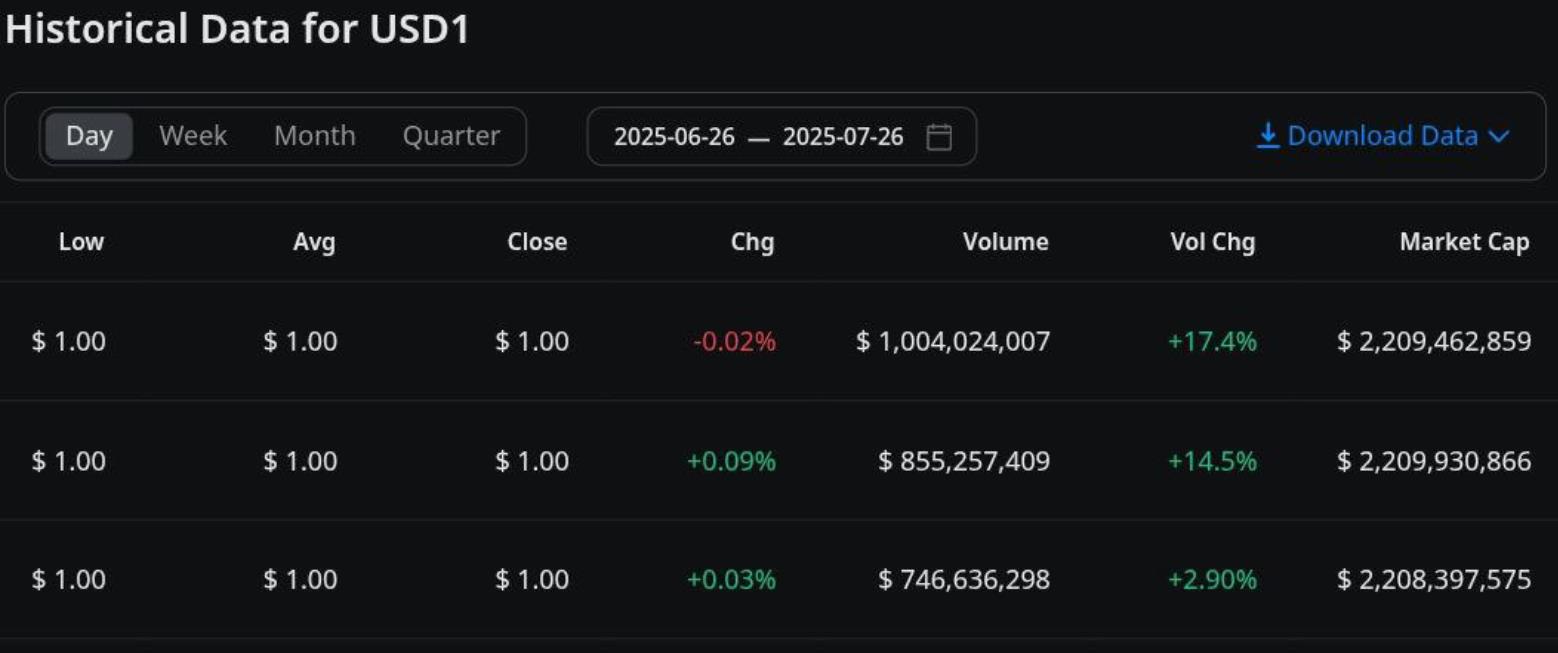Sort by the Close column header
Image resolution: width=1558 pixels, height=653 pixels.
click(x=537, y=242)
